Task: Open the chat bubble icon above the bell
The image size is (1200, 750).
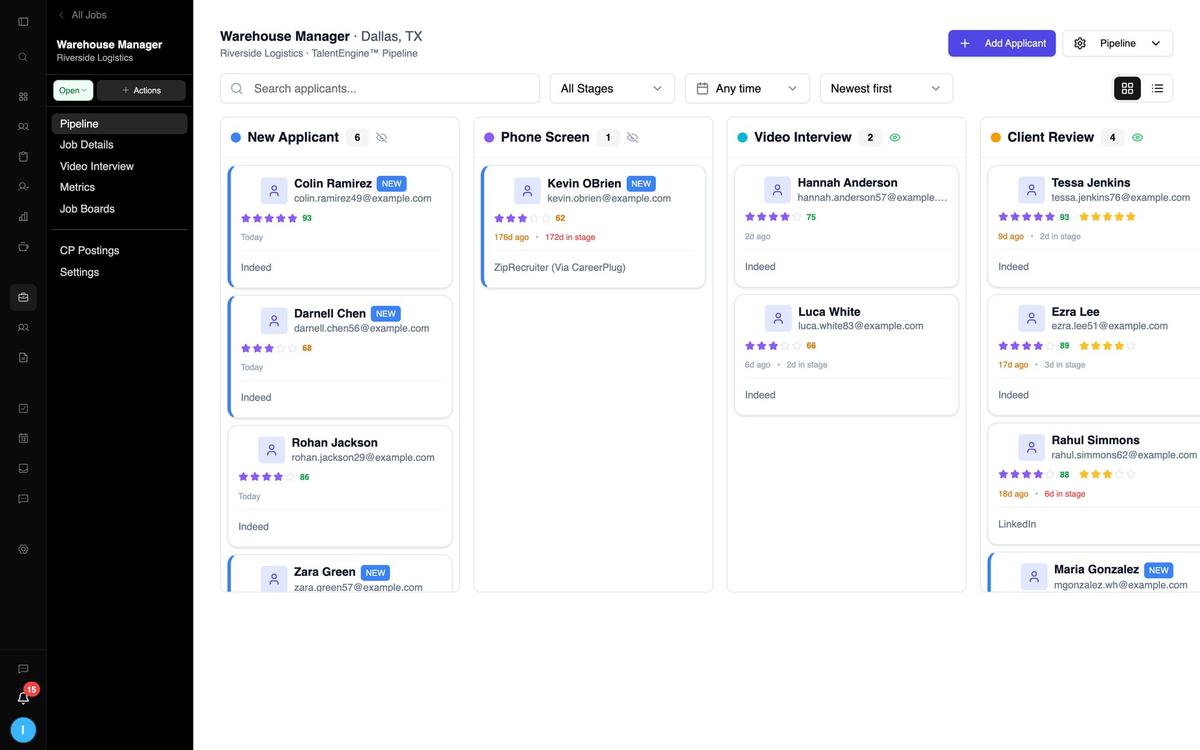Action: click(23, 669)
